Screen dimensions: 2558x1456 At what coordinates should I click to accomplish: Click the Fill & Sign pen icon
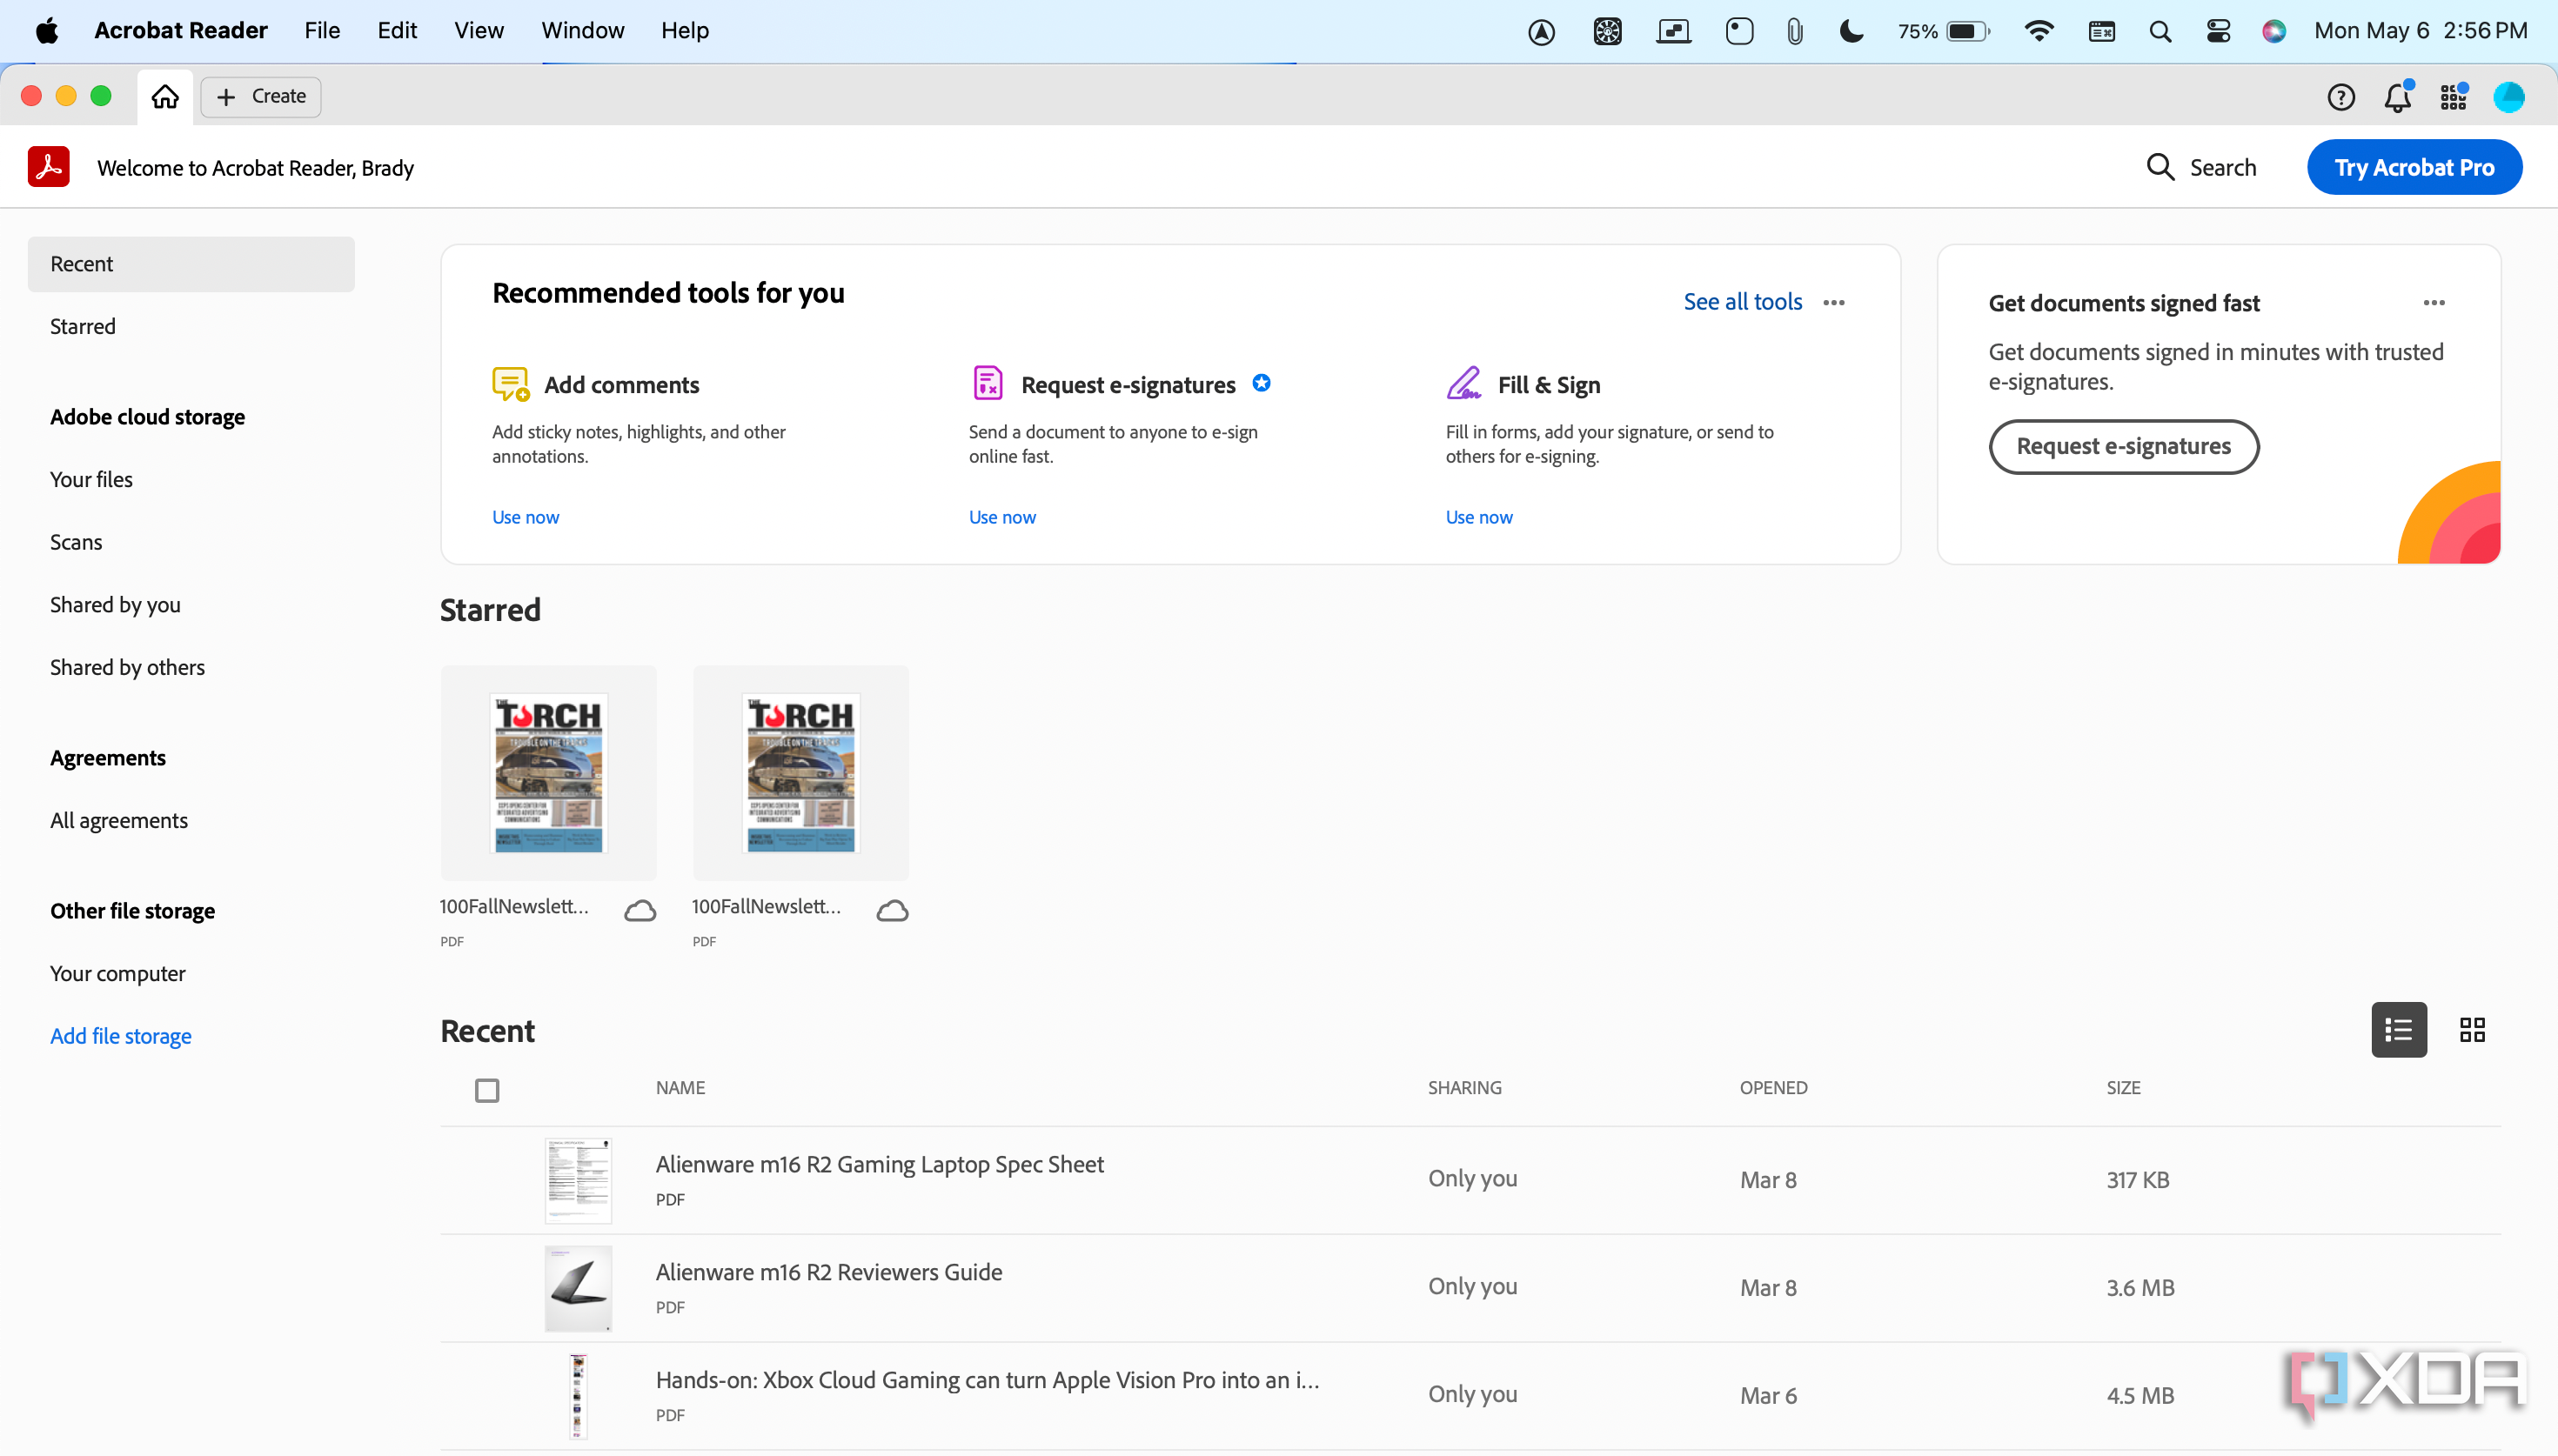coord(1464,383)
